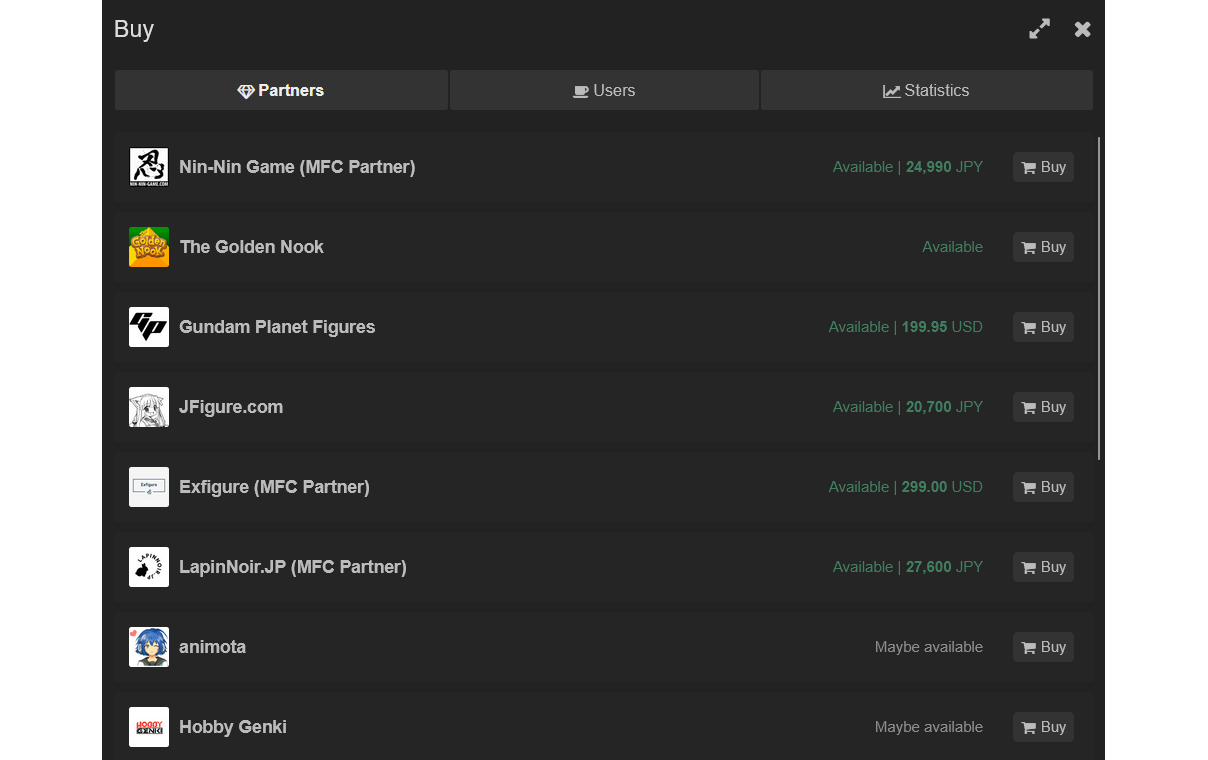Open the Gundam Planet Figures name link
1208x760 pixels.
click(277, 327)
